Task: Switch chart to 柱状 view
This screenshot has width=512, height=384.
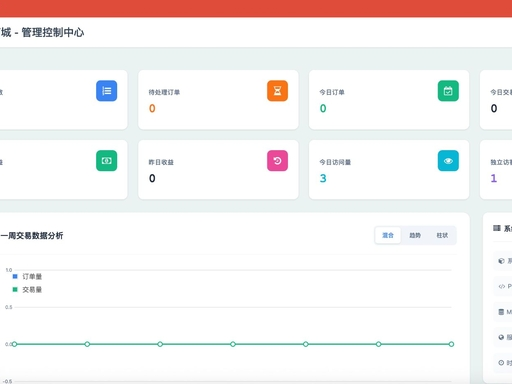Action: coord(442,235)
